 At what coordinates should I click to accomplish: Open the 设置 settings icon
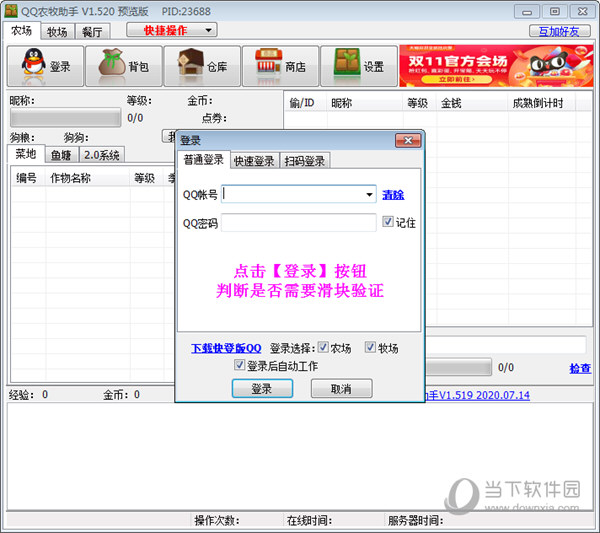(358, 67)
